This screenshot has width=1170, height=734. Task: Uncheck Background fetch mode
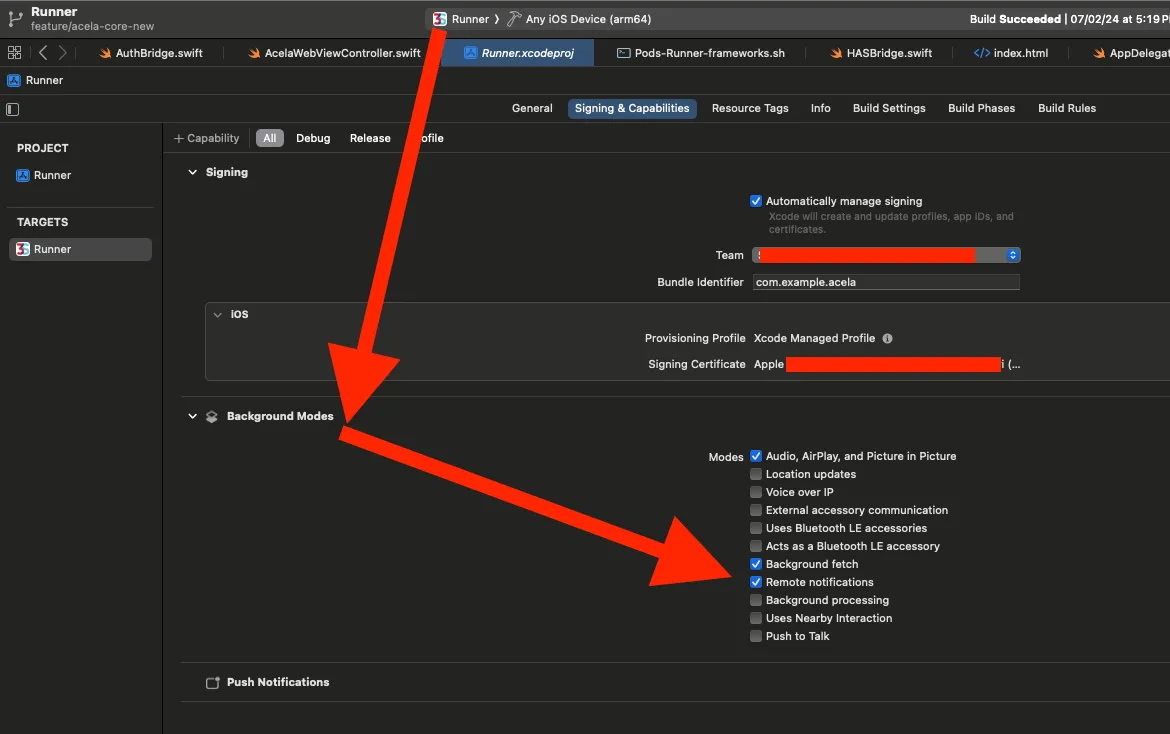click(756, 564)
